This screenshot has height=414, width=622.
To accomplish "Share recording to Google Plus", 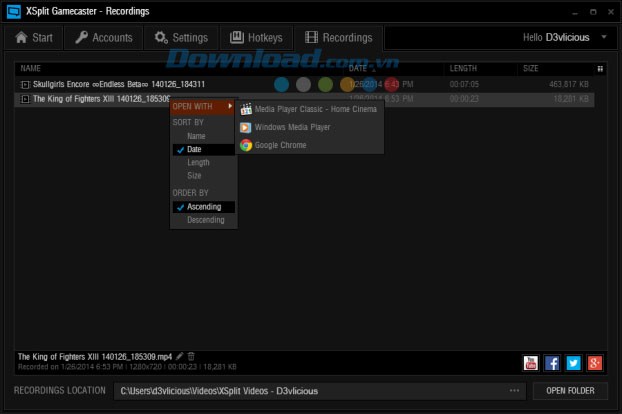I will coord(595,363).
